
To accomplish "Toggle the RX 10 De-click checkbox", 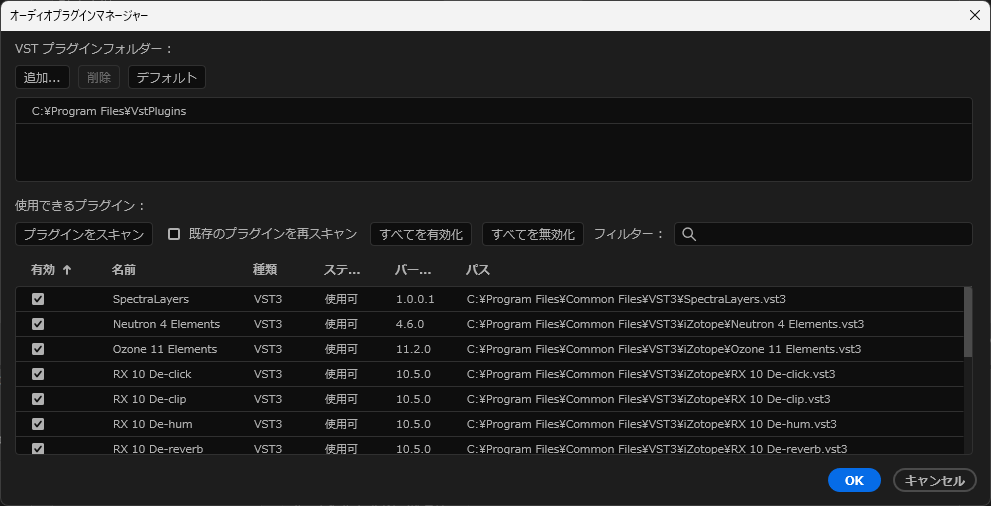I will click(38, 374).
